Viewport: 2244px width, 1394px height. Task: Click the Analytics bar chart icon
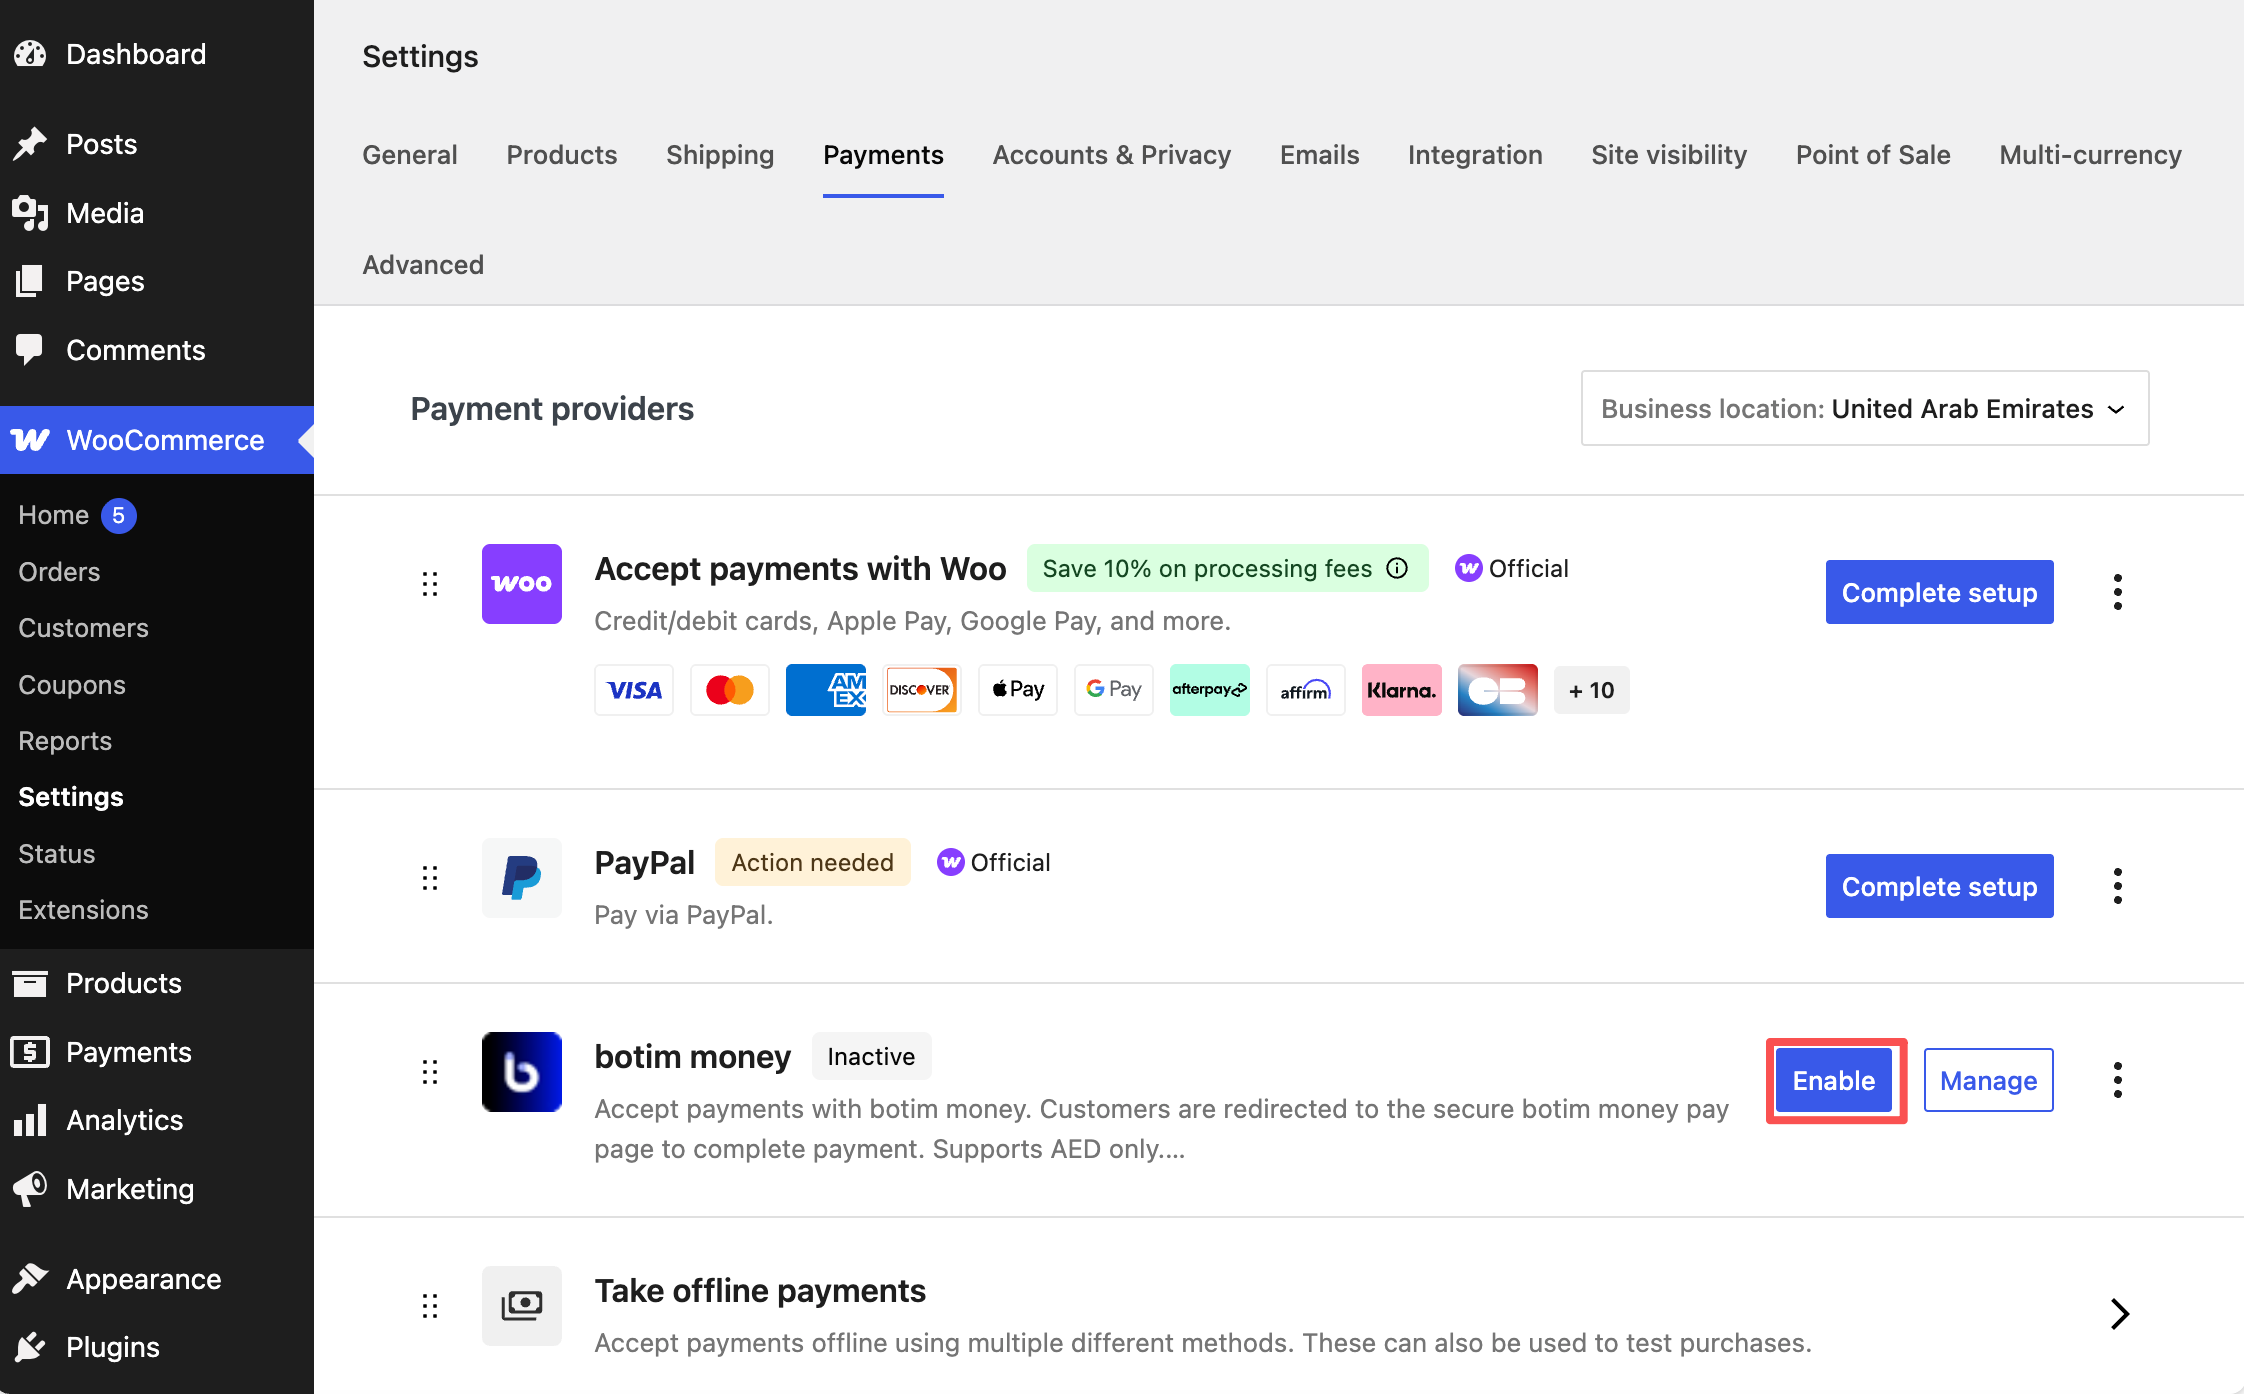click(30, 1120)
